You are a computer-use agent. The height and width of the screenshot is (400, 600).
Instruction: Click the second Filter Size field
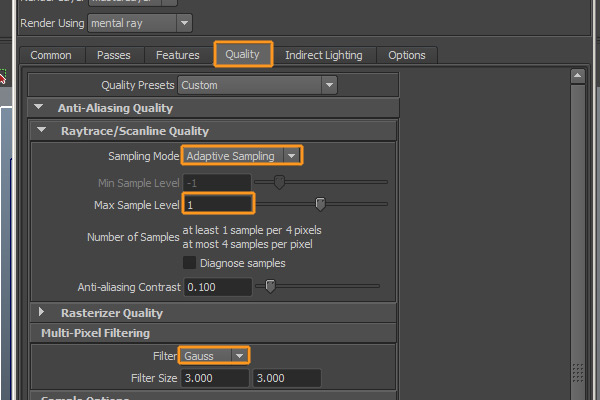(x=287, y=378)
